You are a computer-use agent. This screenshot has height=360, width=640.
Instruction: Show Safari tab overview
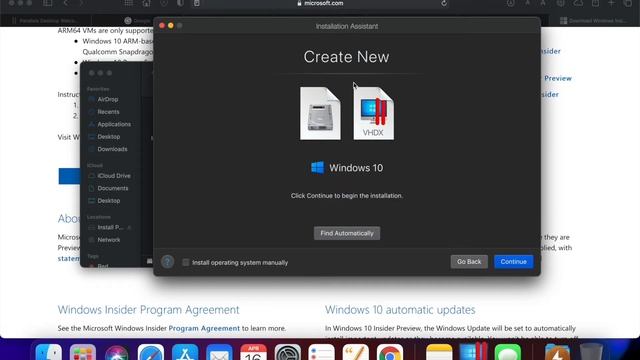coord(628,3)
